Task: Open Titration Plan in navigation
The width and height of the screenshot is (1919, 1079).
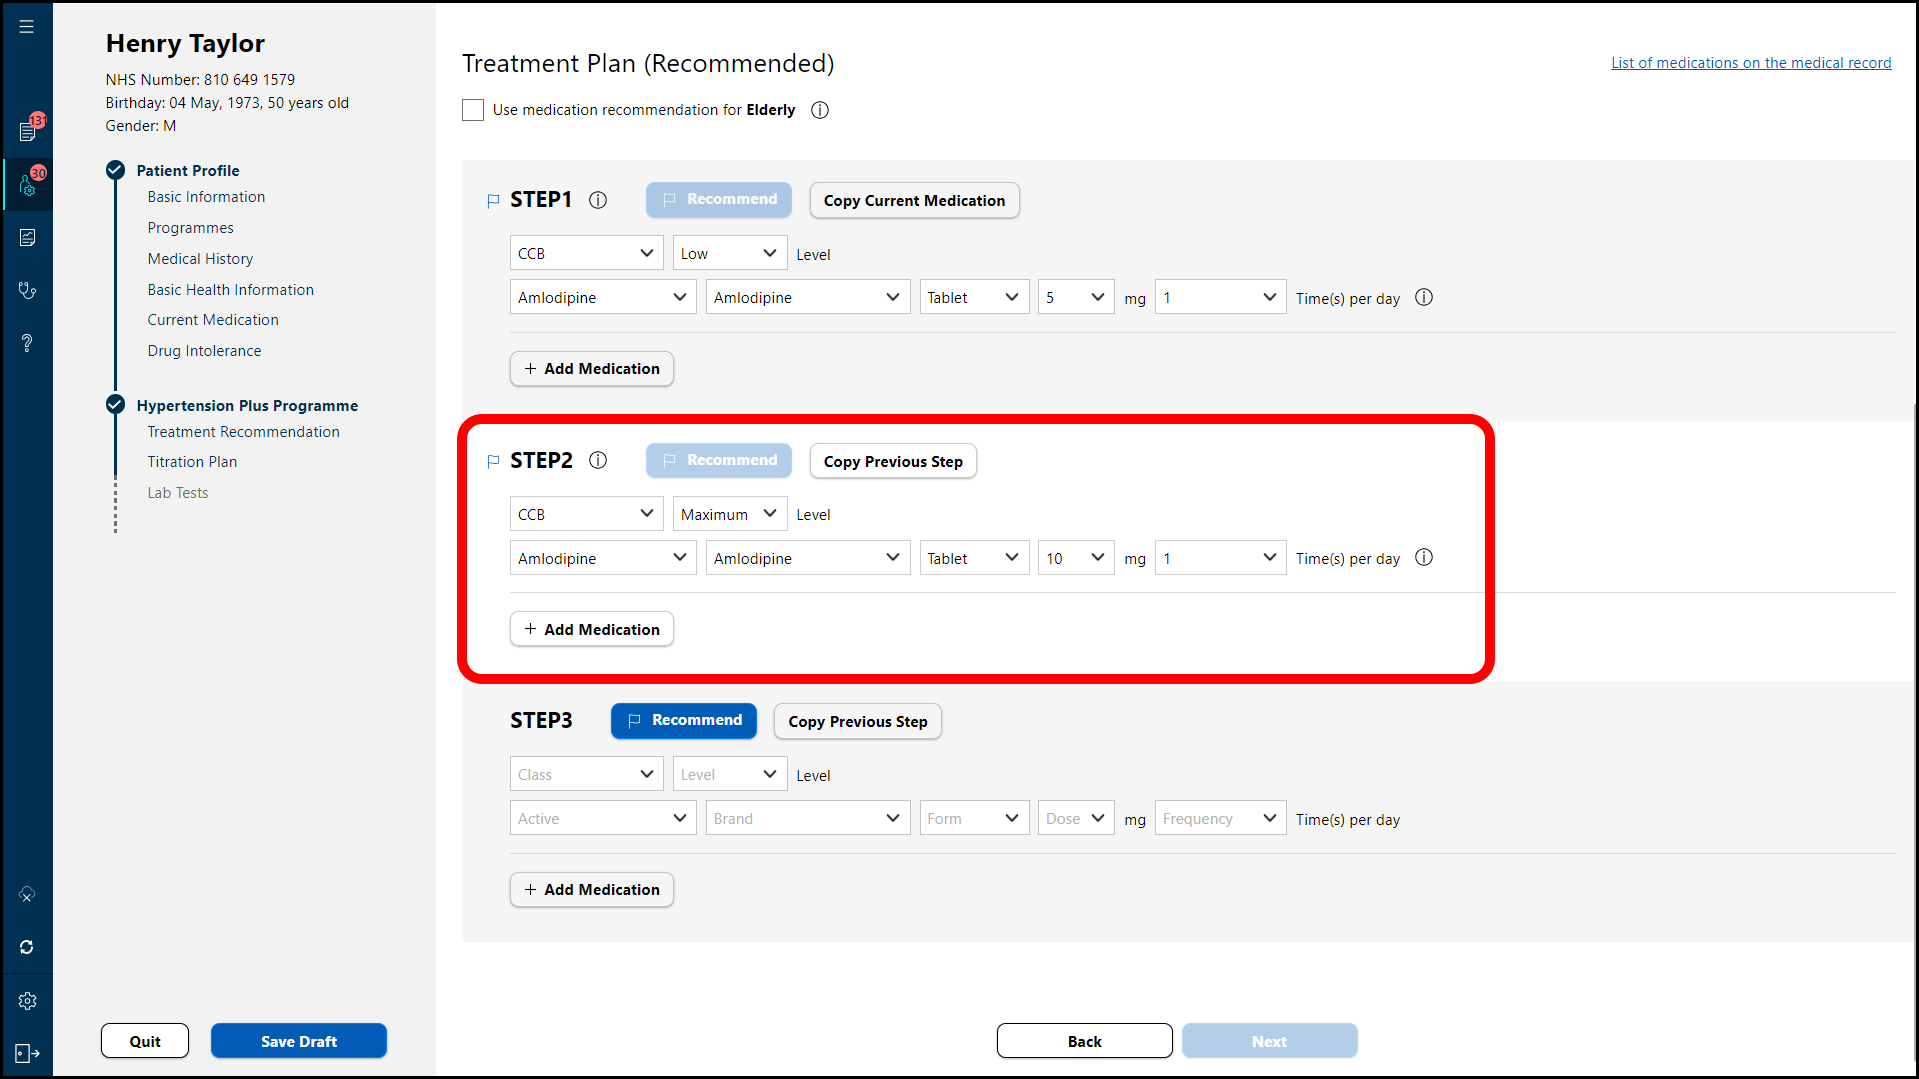Action: pyautogui.click(x=192, y=462)
